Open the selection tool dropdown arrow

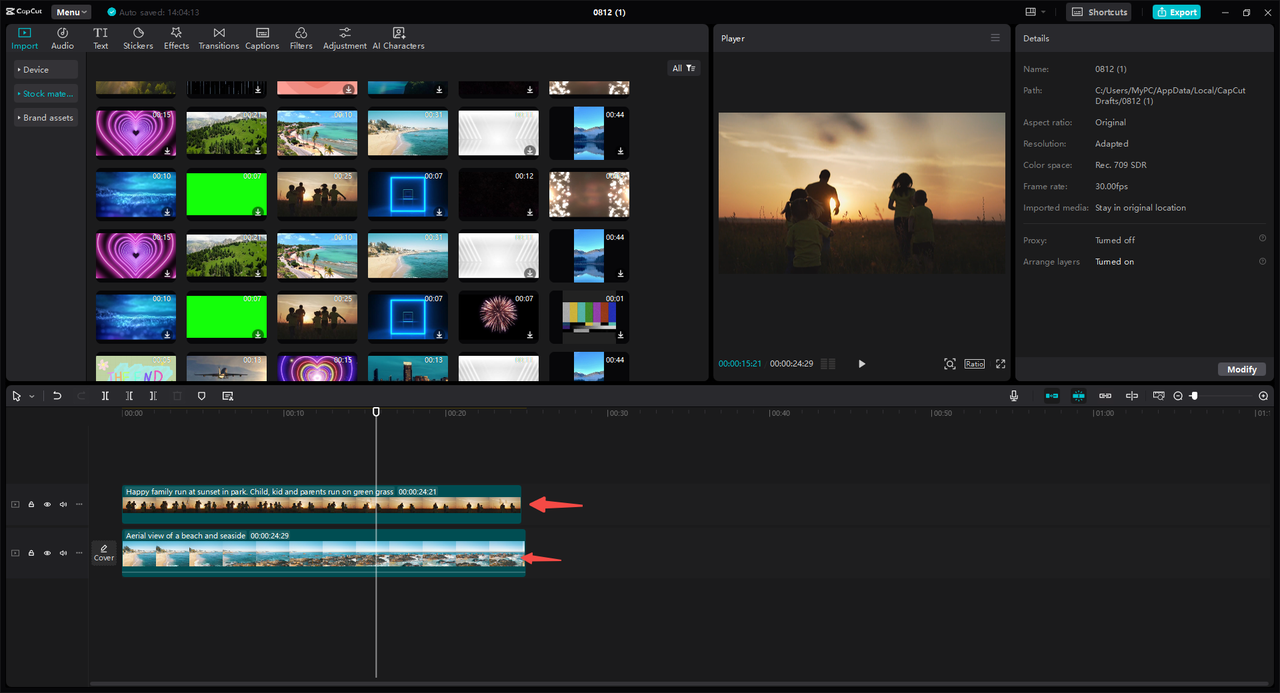(x=31, y=396)
